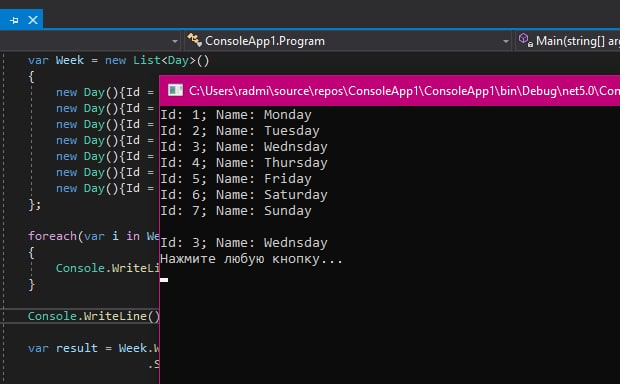The width and height of the screenshot is (620, 384).
Task: Click 'Id: 5; Name: Friday' in console output
Action: [x=236, y=179]
